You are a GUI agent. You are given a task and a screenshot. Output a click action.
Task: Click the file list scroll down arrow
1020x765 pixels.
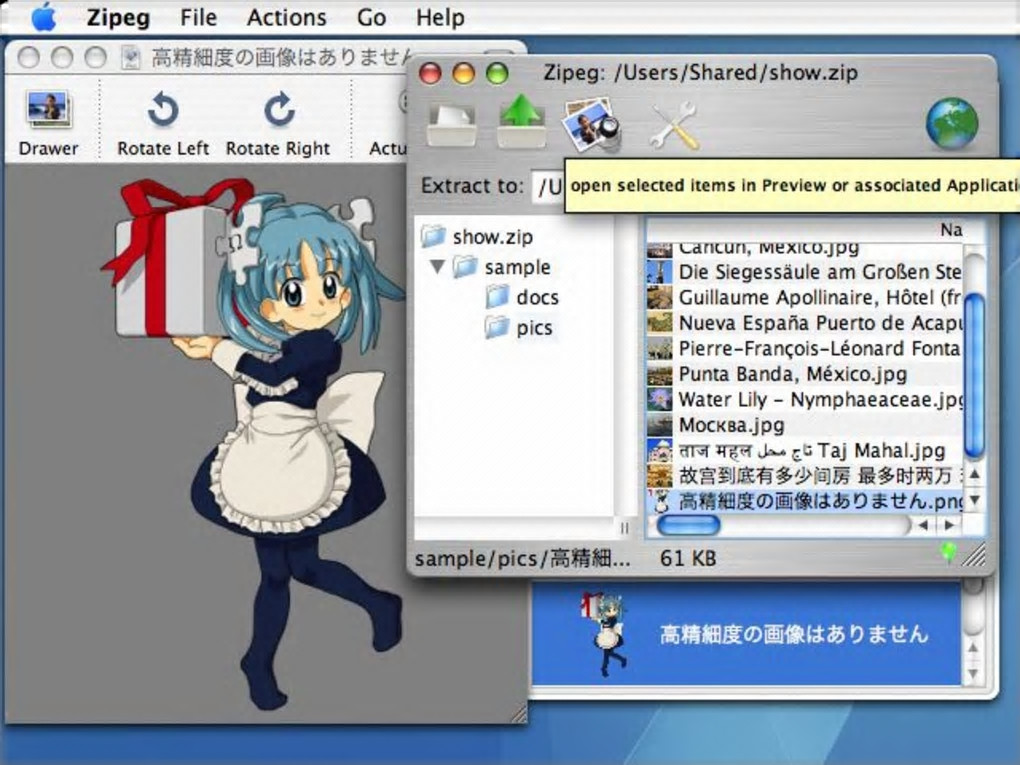974,500
